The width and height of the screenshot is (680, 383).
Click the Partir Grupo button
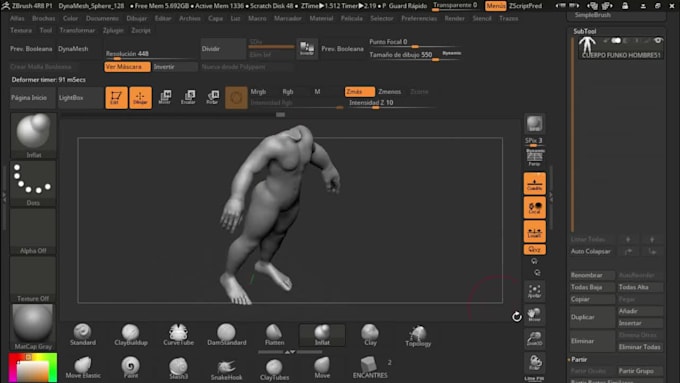pyautogui.click(x=640, y=371)
